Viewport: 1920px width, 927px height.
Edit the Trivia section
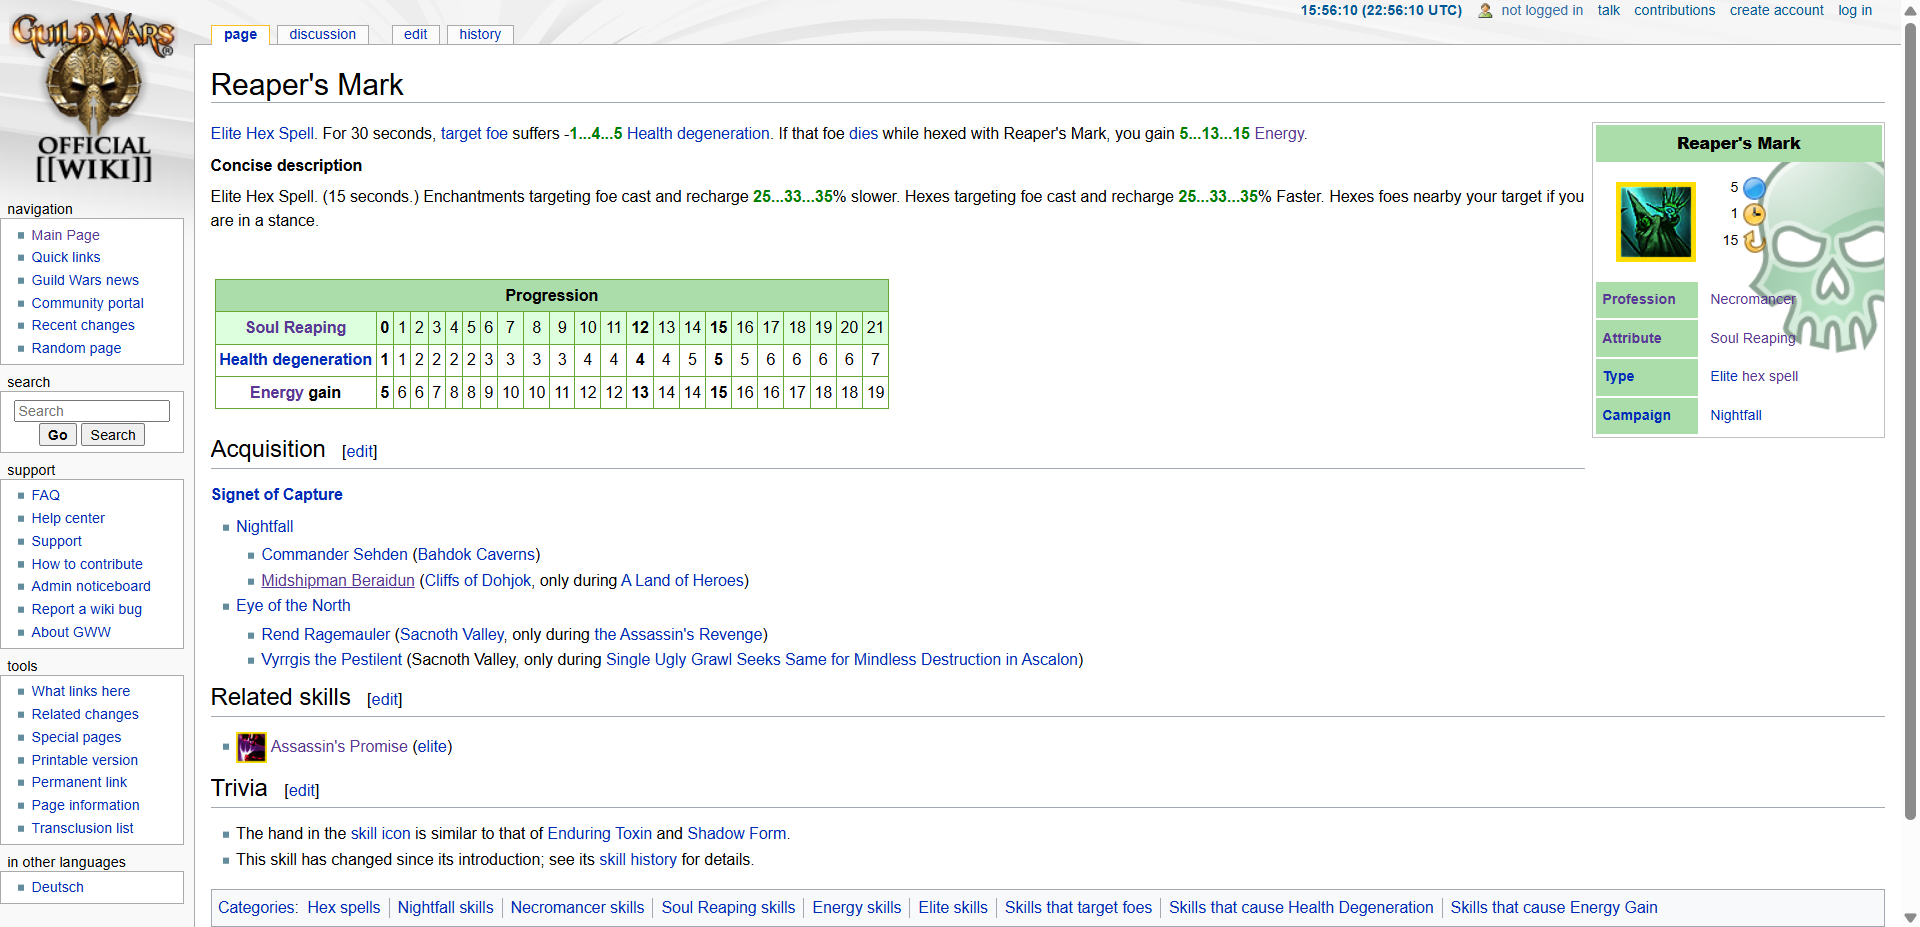click(301, 791)
